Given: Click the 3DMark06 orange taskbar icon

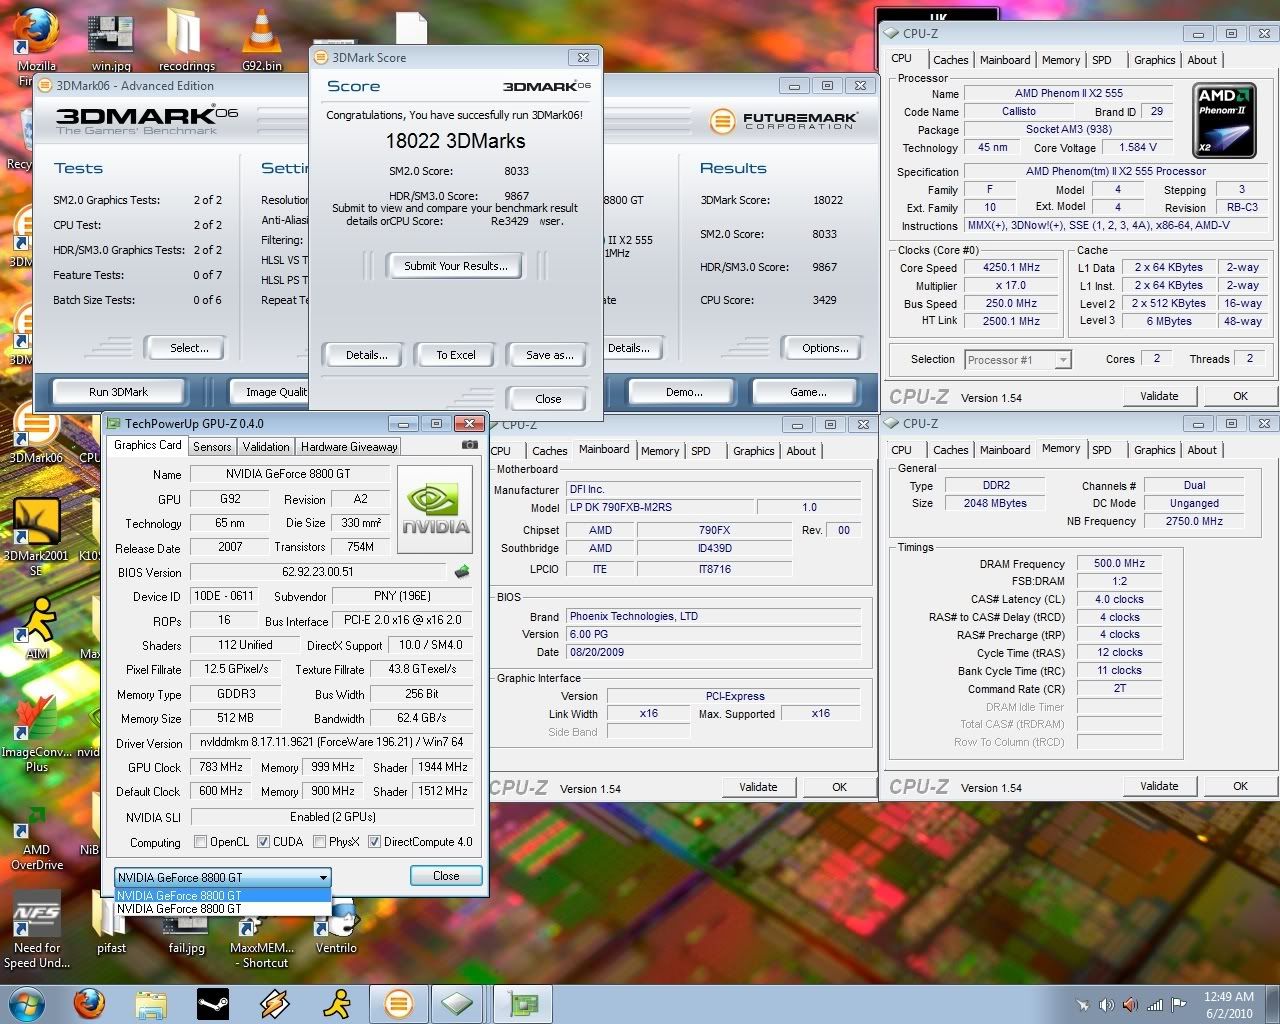Looking at the screenshot, I should tap(398, 1003).
